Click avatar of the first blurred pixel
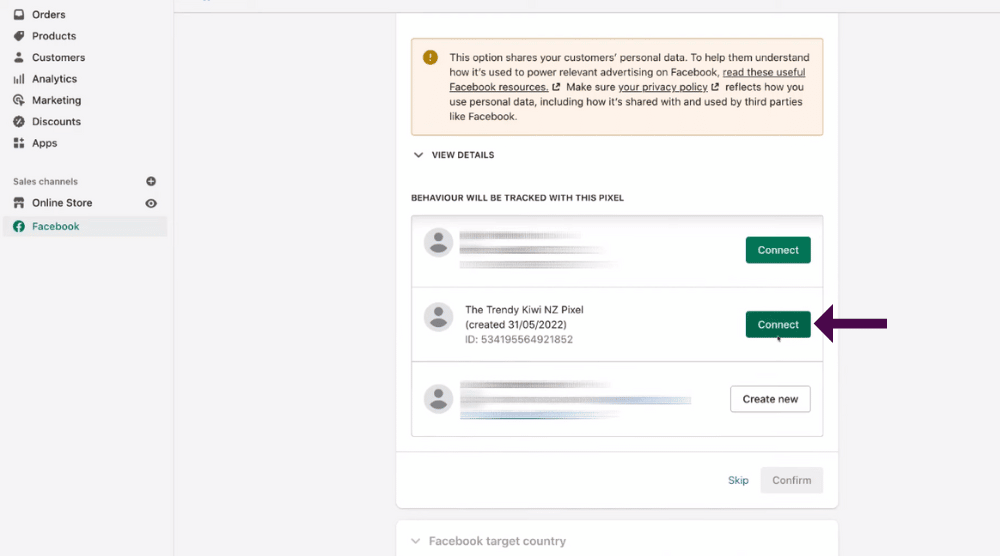The height and width of the screenshot is (556, 1000). click(439, 242)
